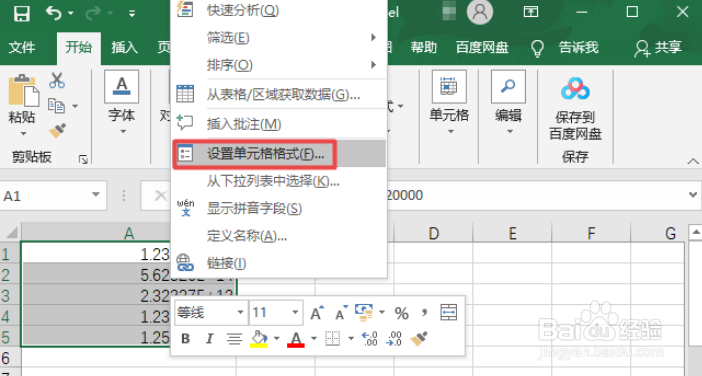
Task: Expand the formula bar chevron
Action: click(x=693, y=195)
